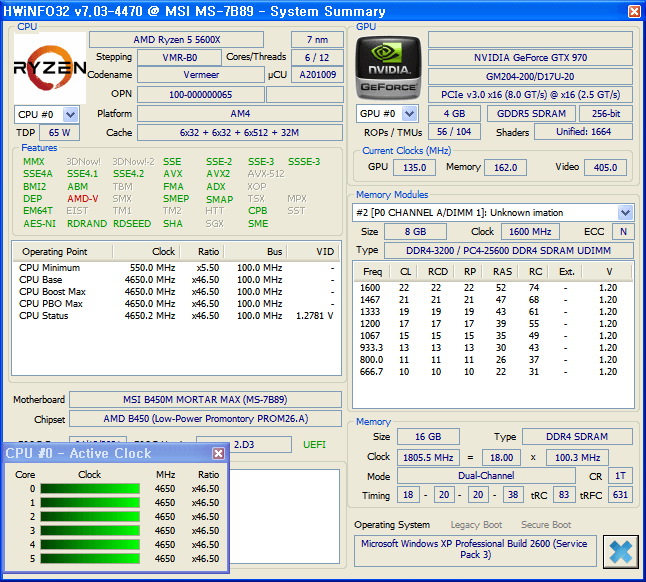Click the VID column header
This screenshot has height=582, width=646.
[x=314, y=252]
